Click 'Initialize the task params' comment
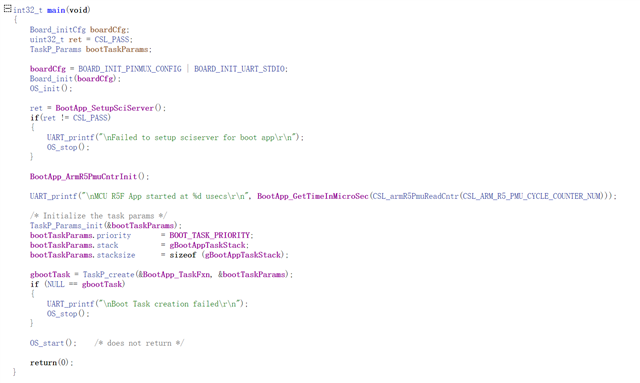The image size is (640, 383). click(98, 216)
